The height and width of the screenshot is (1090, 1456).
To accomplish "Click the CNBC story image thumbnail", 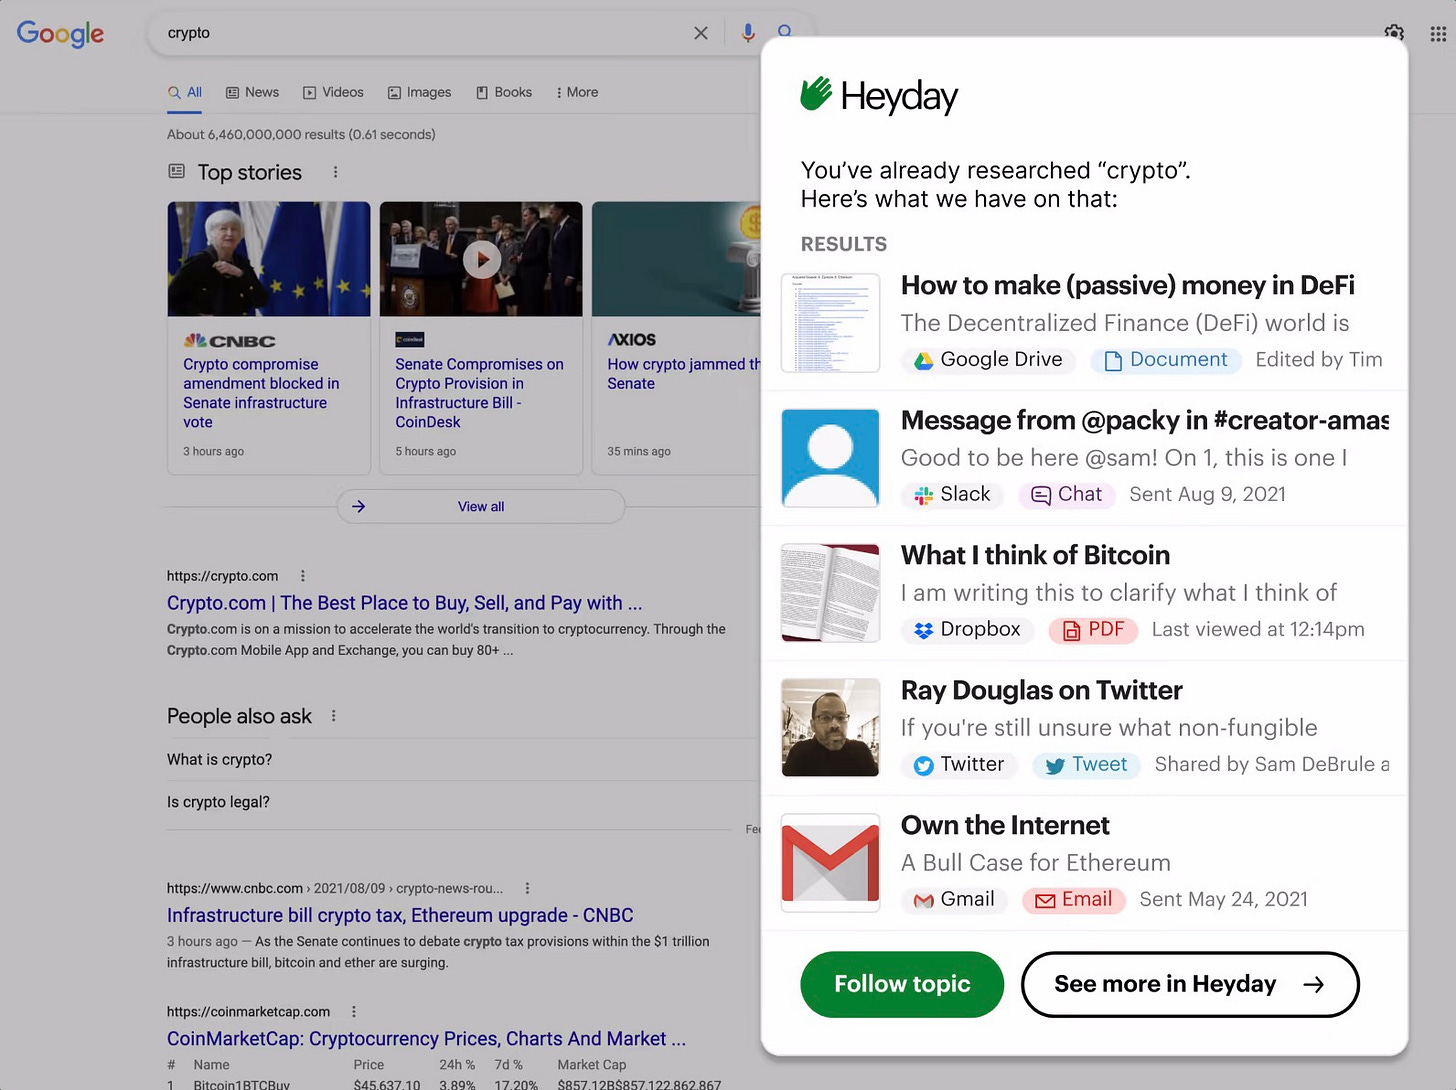I will tap(269, 259).
